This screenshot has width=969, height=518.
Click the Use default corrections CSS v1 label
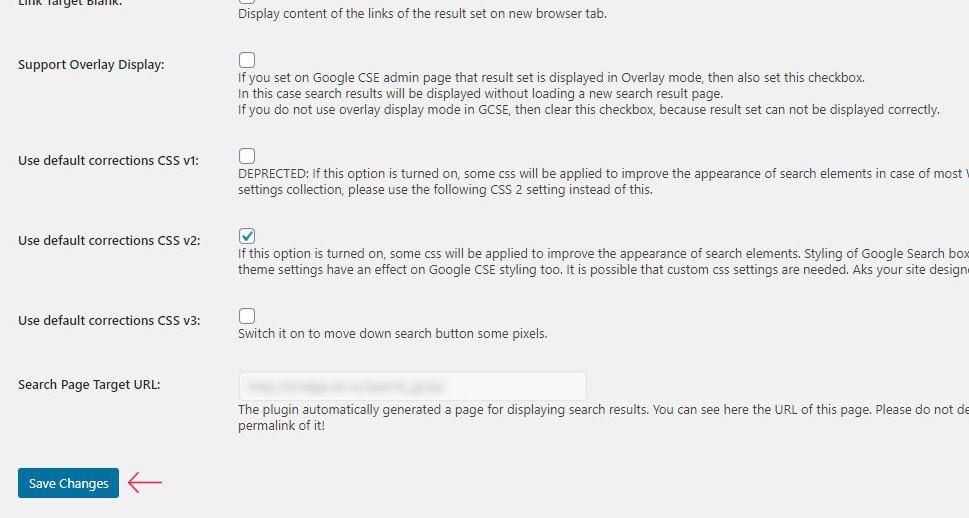point(108,161)
